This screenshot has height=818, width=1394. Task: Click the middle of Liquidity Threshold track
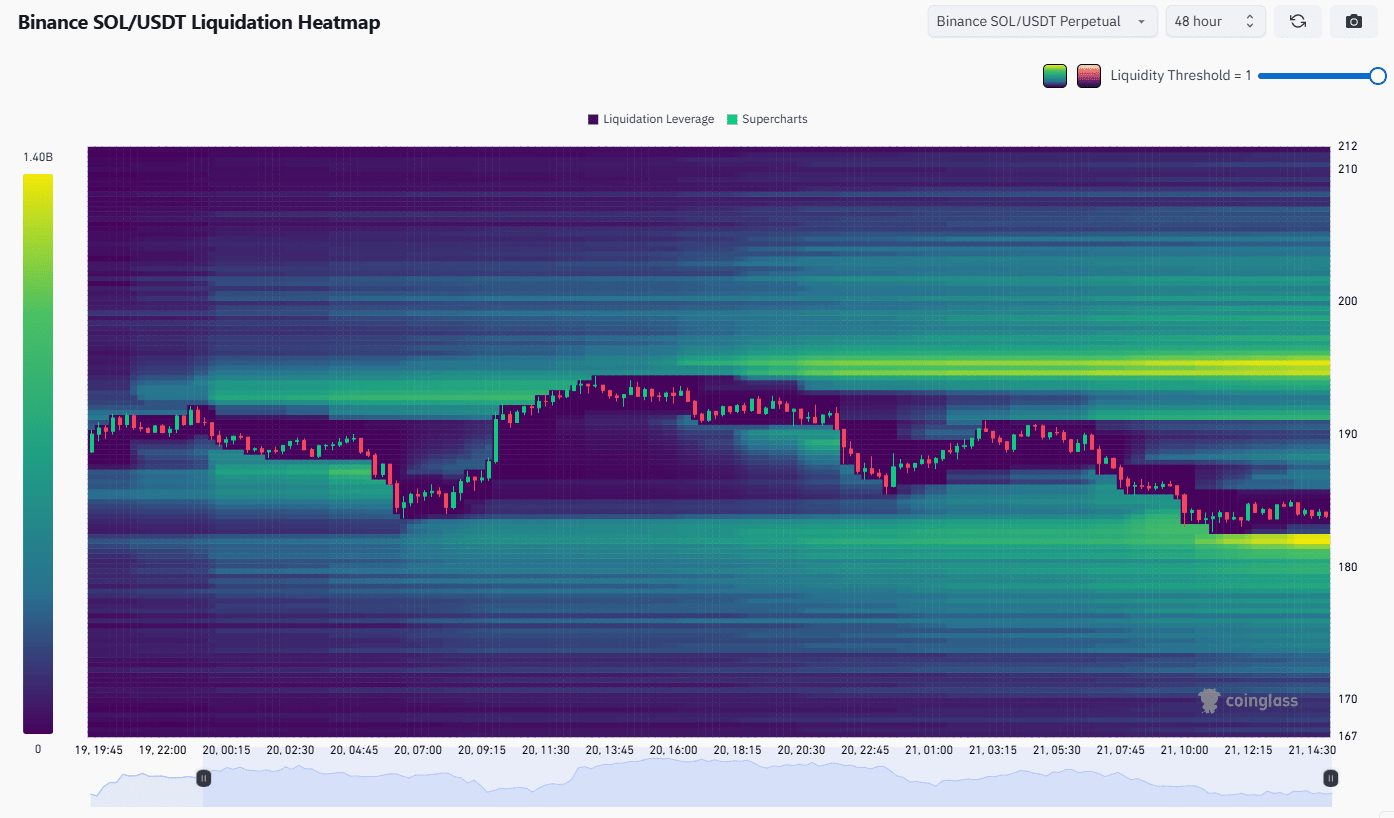(x=1317, y=76)
